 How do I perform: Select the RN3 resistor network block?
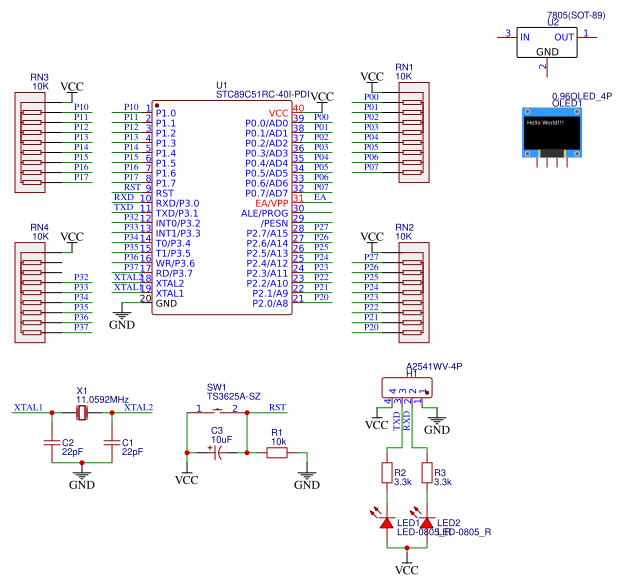(29, 141)
